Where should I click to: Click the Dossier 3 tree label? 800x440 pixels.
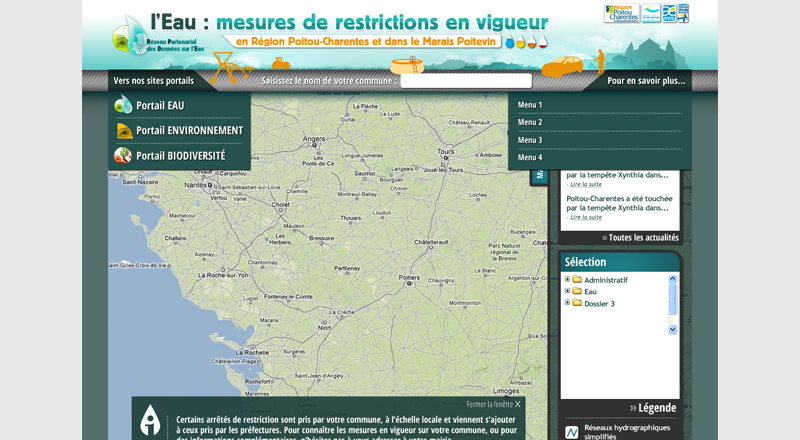599,303
